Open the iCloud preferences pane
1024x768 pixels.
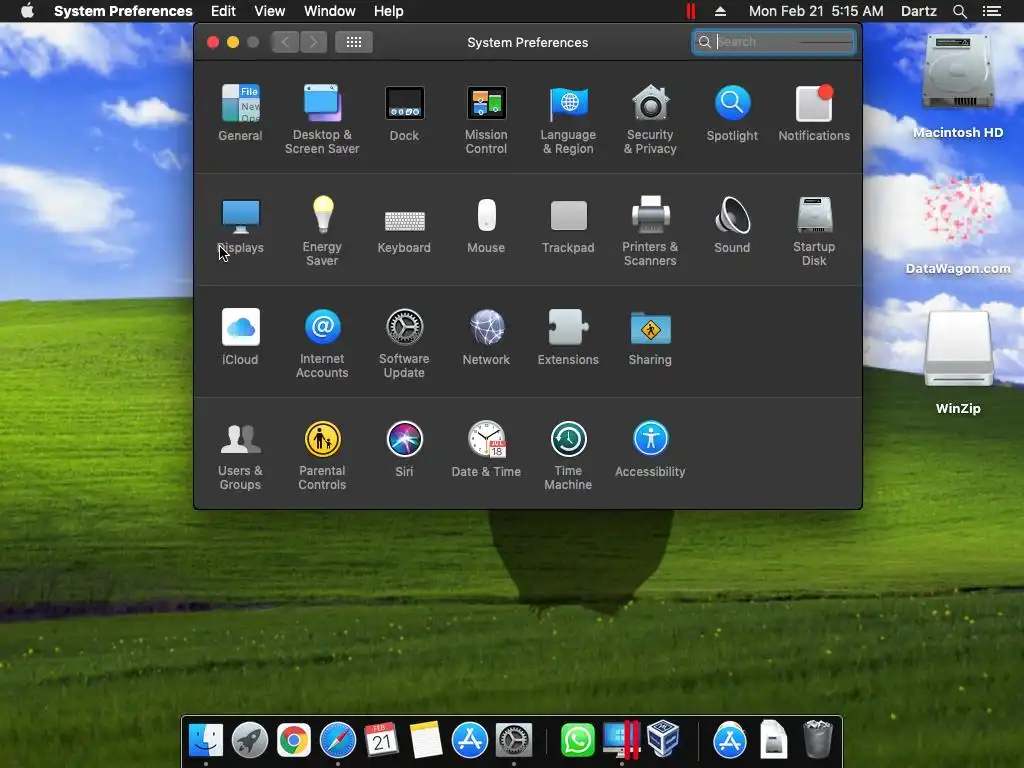coord(240,336)
